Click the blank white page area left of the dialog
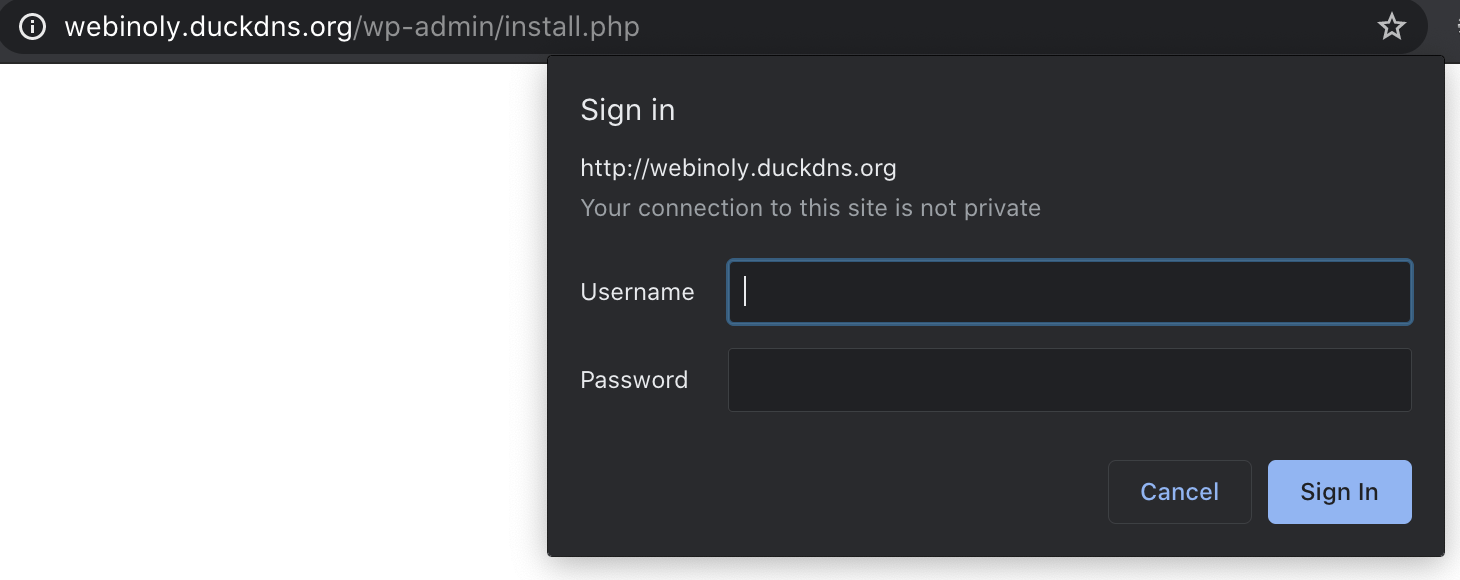Screen dimensions: 1460x580 pos(270,320)
